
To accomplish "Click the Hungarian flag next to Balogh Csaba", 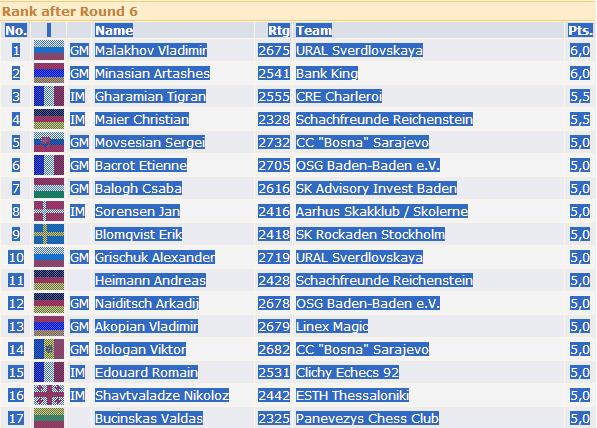I will tap(49, 188).
